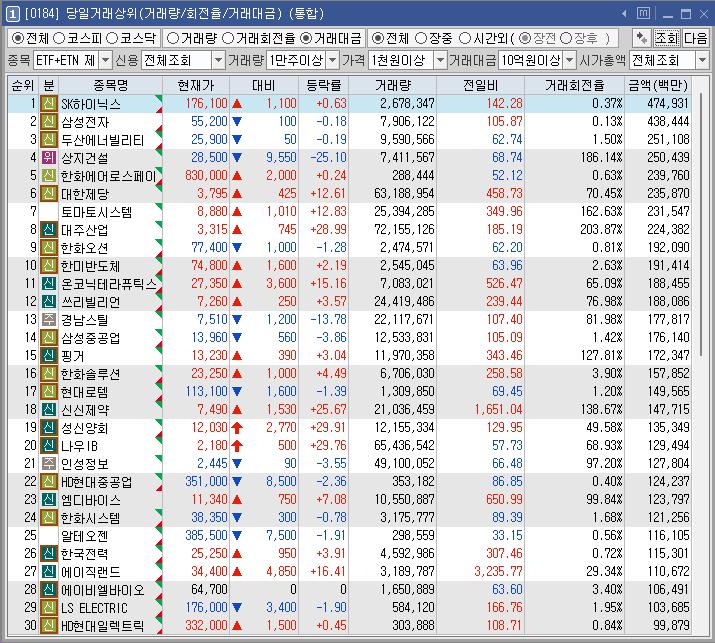Viewport: 715px width, 643px height.
Task: Click the up triangle icon for SK하이닉스
Action: pos(237,104)
